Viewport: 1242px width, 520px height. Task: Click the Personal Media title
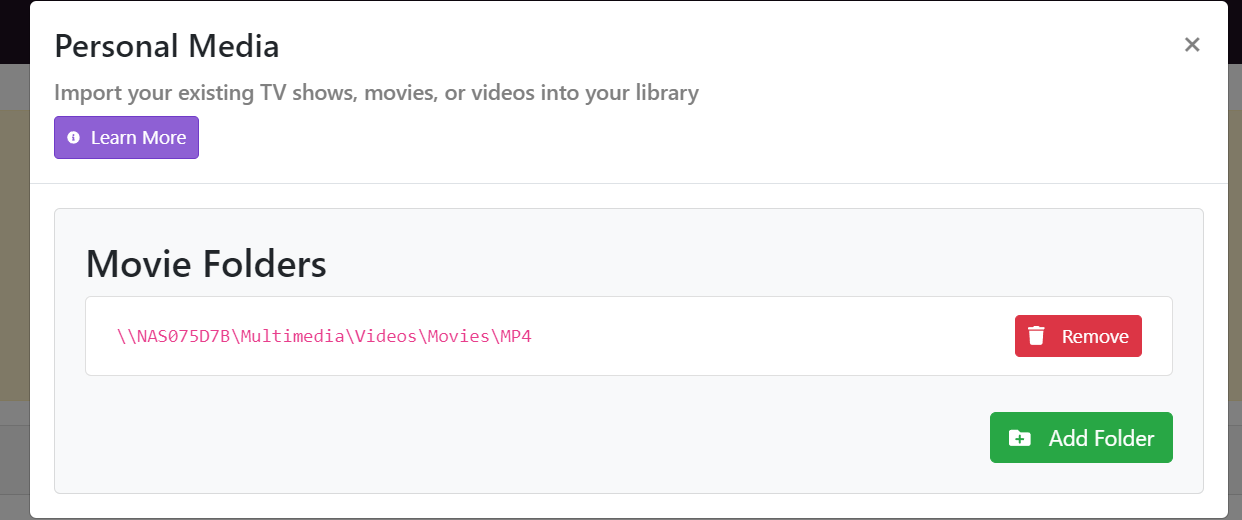[166, 46]
